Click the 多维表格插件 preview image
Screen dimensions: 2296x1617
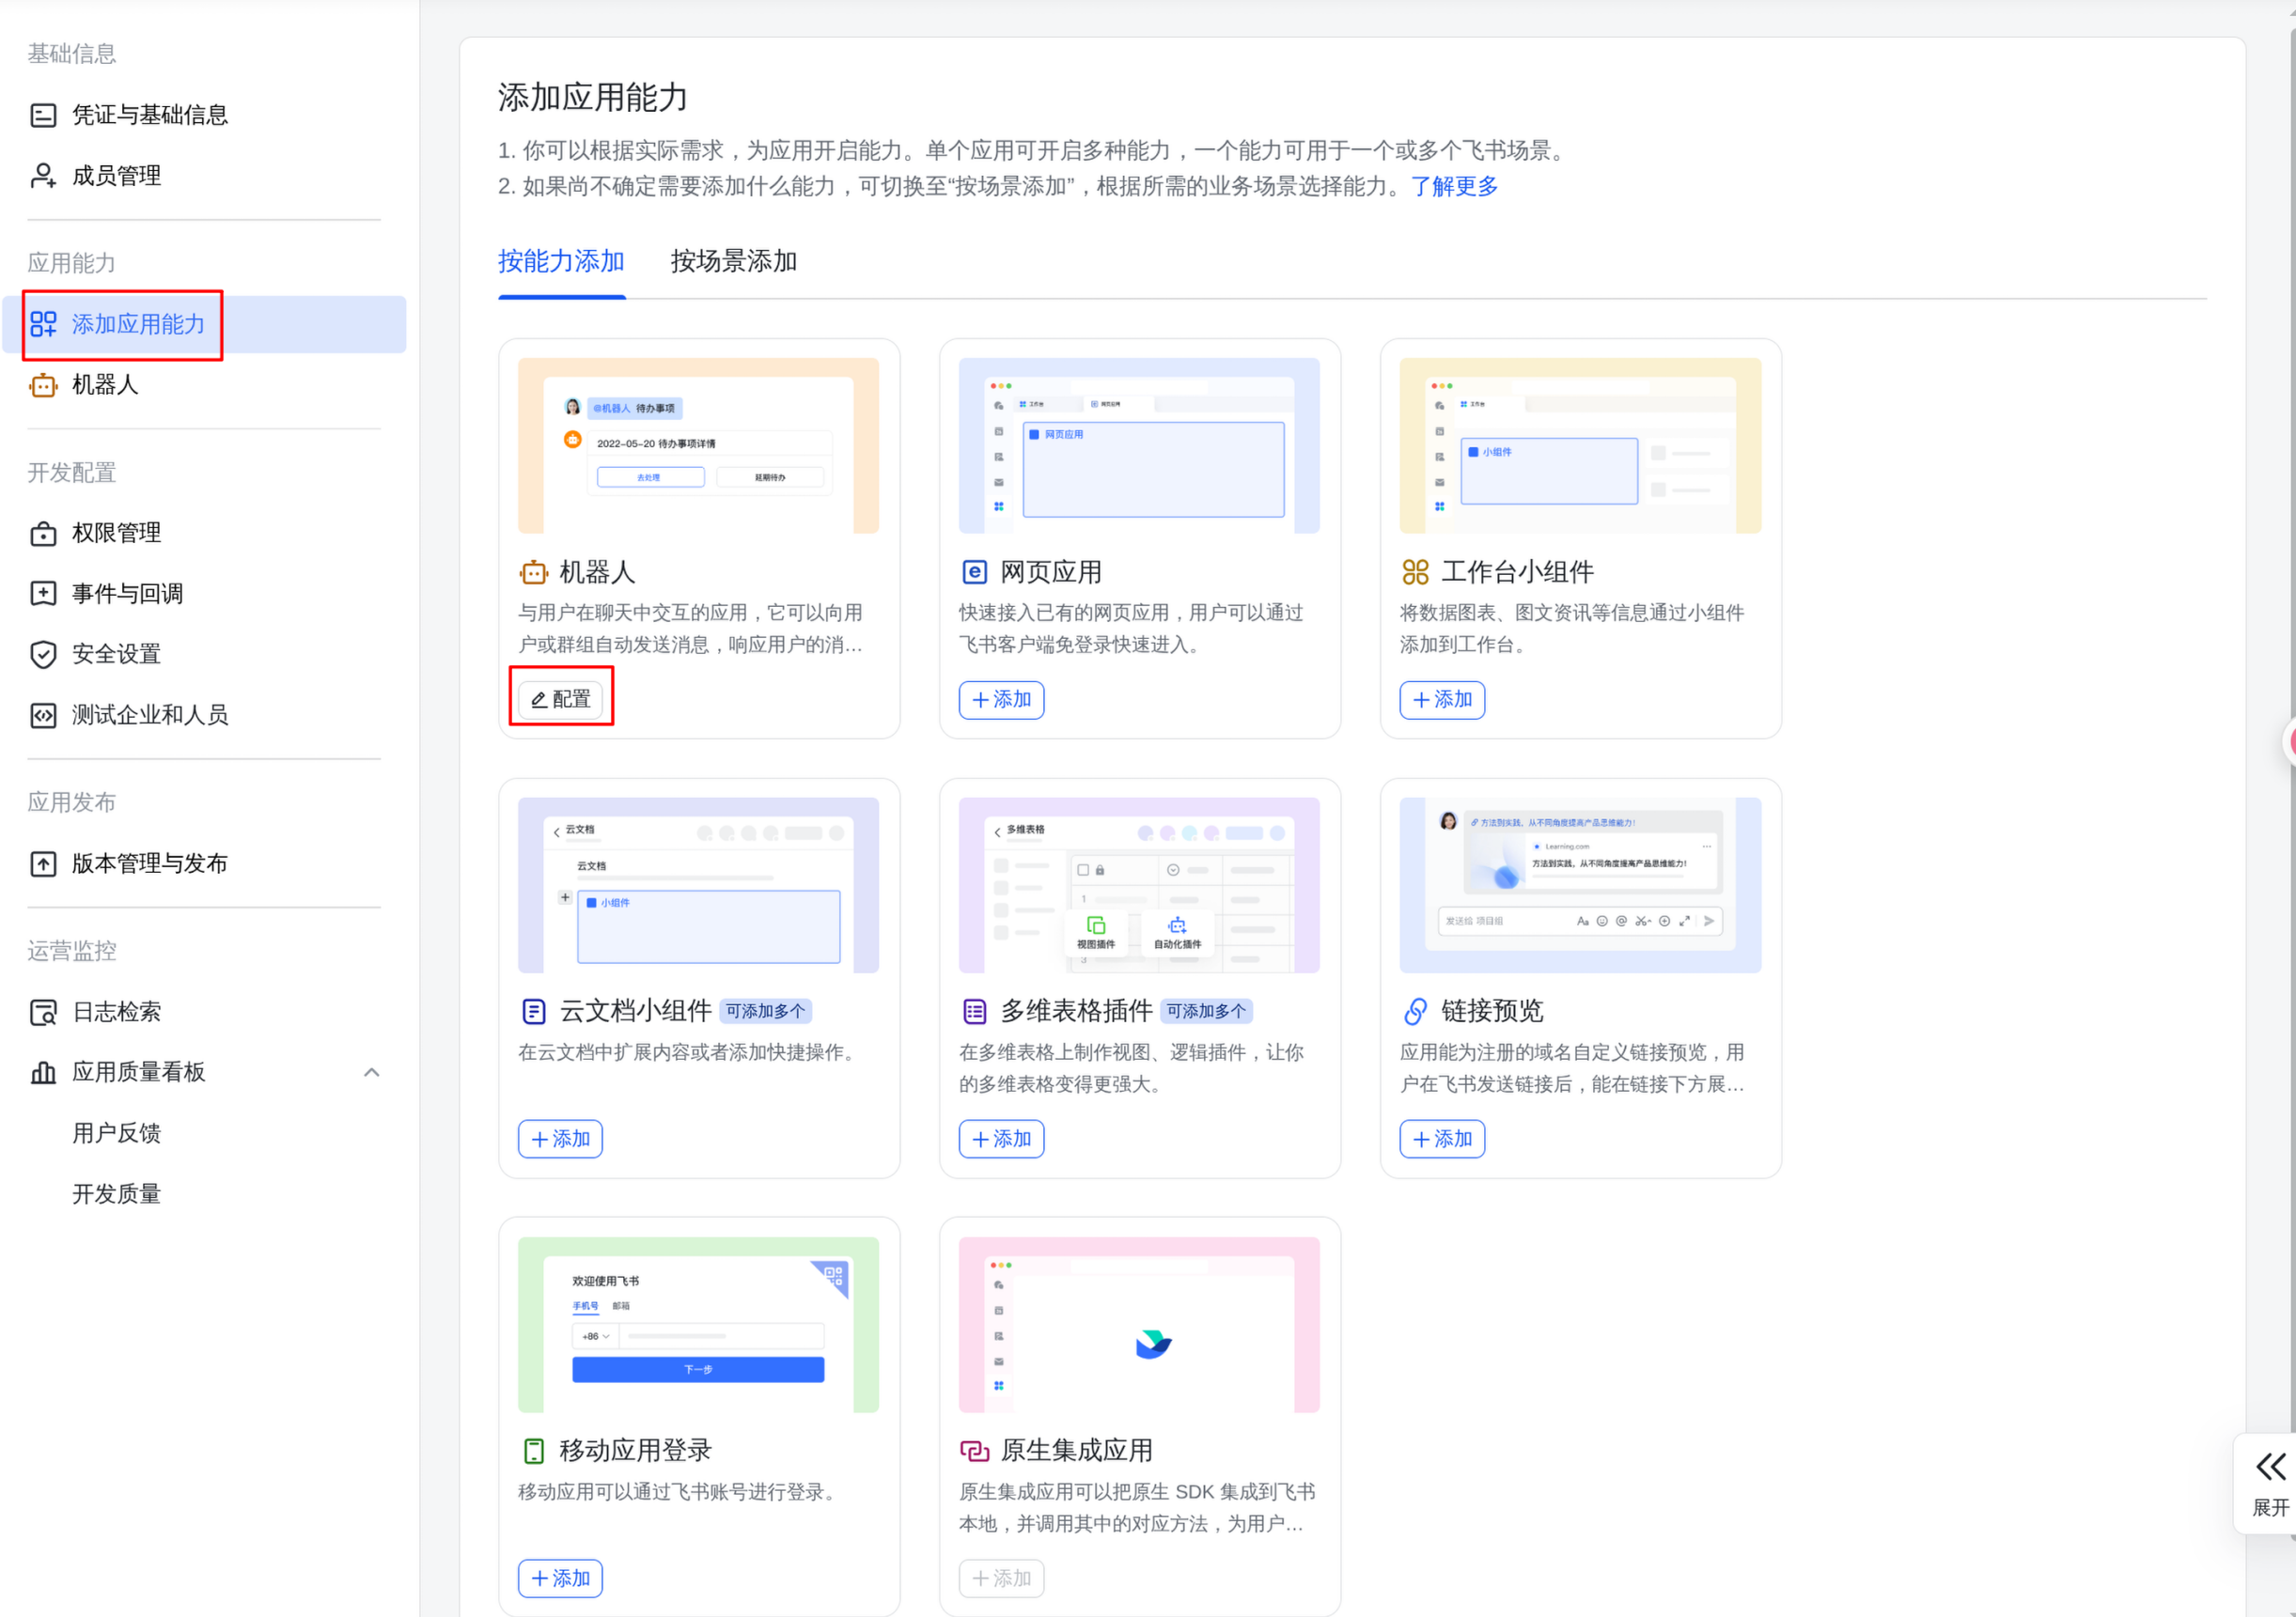pos(1139,885)
